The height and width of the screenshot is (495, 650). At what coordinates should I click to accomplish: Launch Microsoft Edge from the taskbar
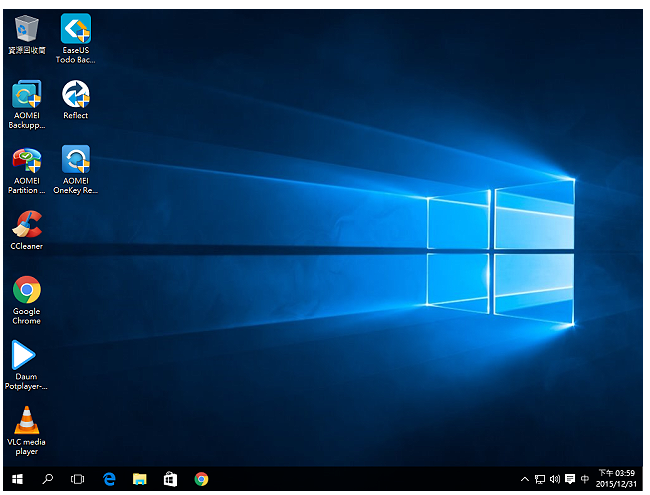[109, 479]
